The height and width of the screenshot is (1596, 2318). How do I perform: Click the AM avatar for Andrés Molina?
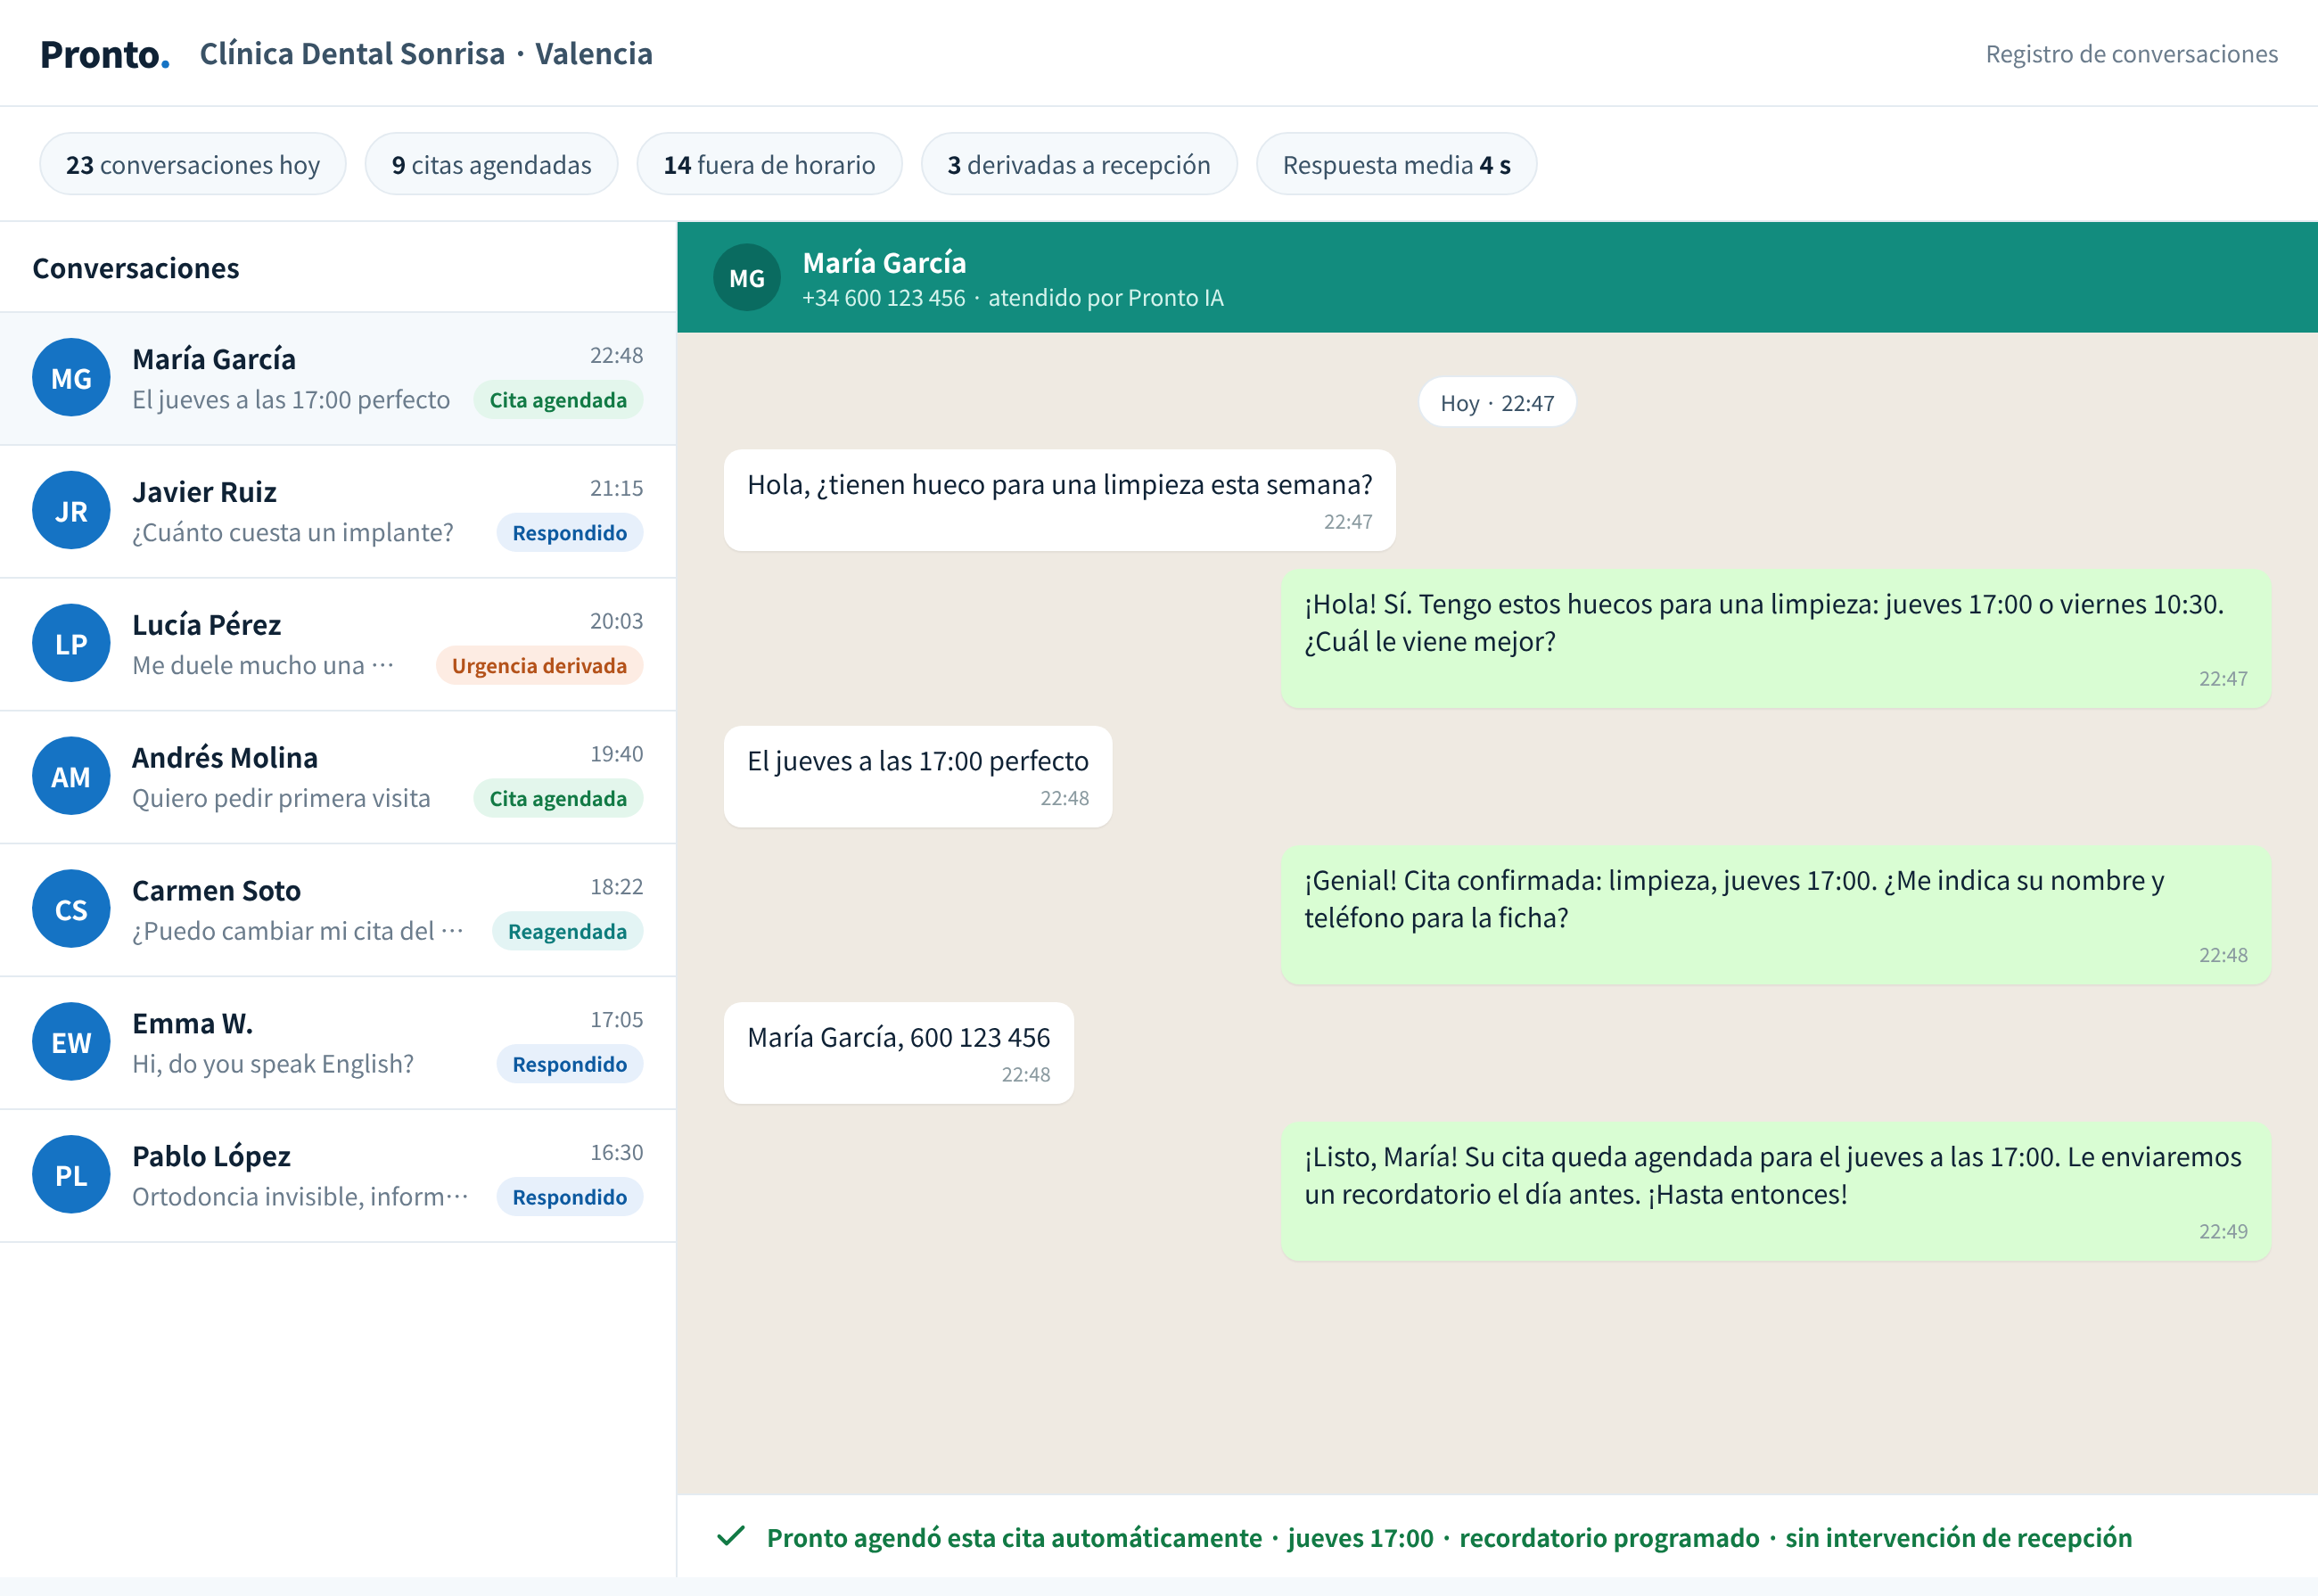71,777
